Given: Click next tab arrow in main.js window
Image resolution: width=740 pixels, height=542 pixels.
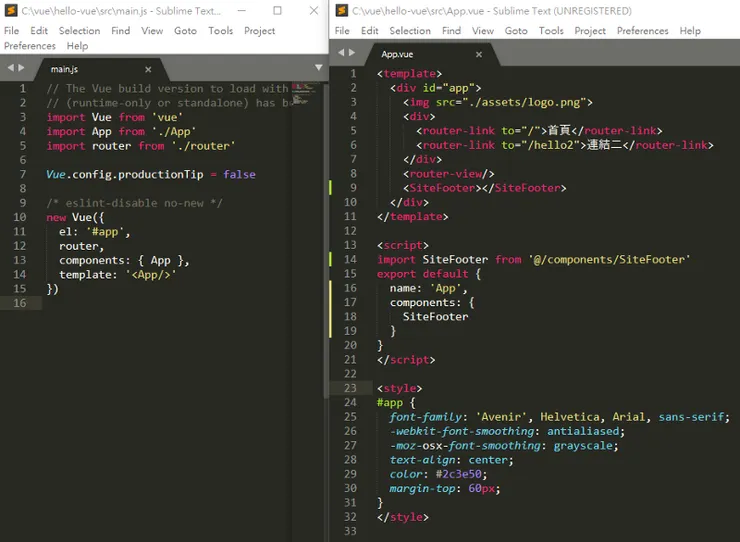Looking at the screenshot, I should tap(22, 68).
